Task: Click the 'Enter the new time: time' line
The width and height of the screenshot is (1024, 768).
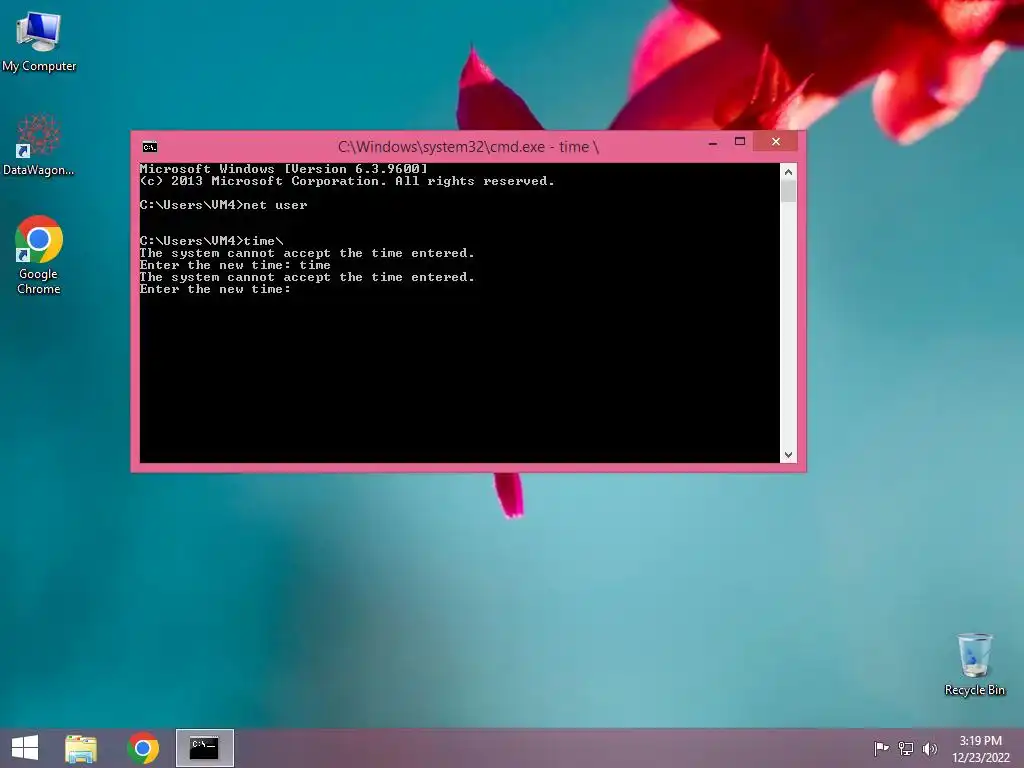Action: tap(235, 265)
